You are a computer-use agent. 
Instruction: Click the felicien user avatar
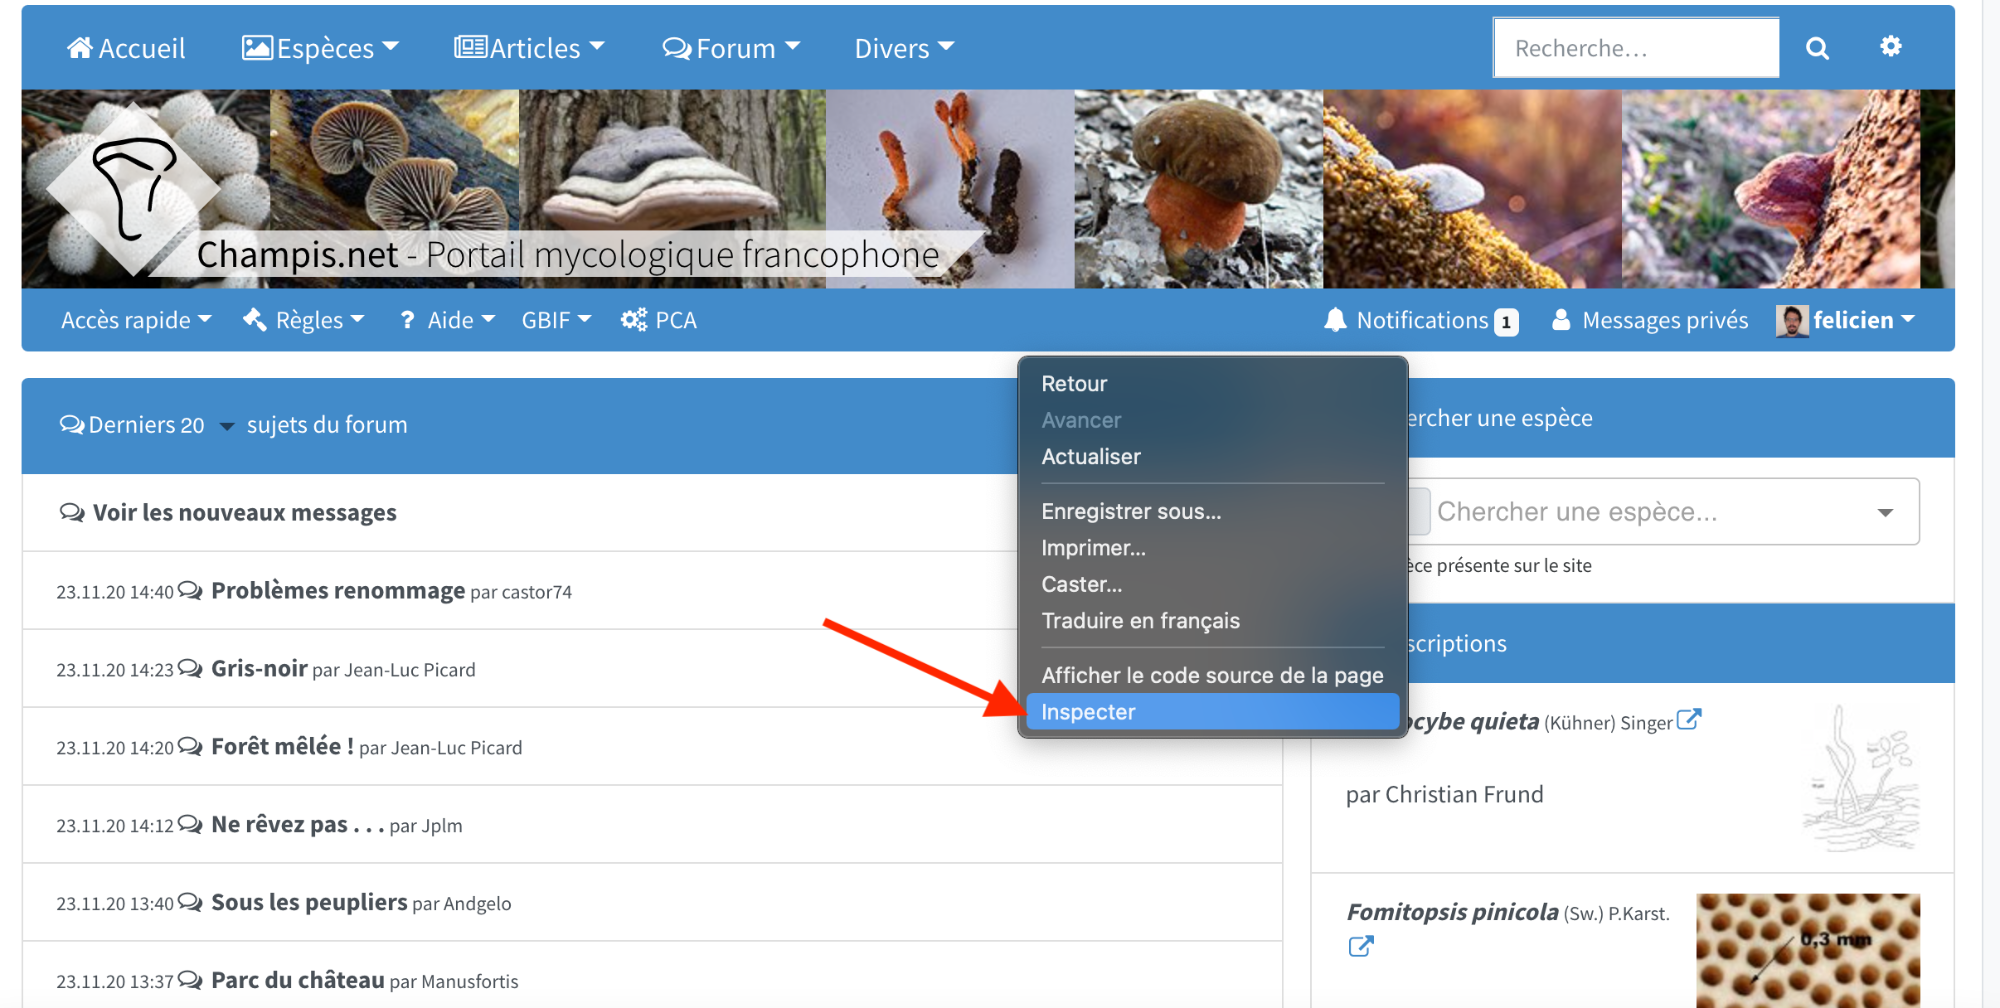1792,321
